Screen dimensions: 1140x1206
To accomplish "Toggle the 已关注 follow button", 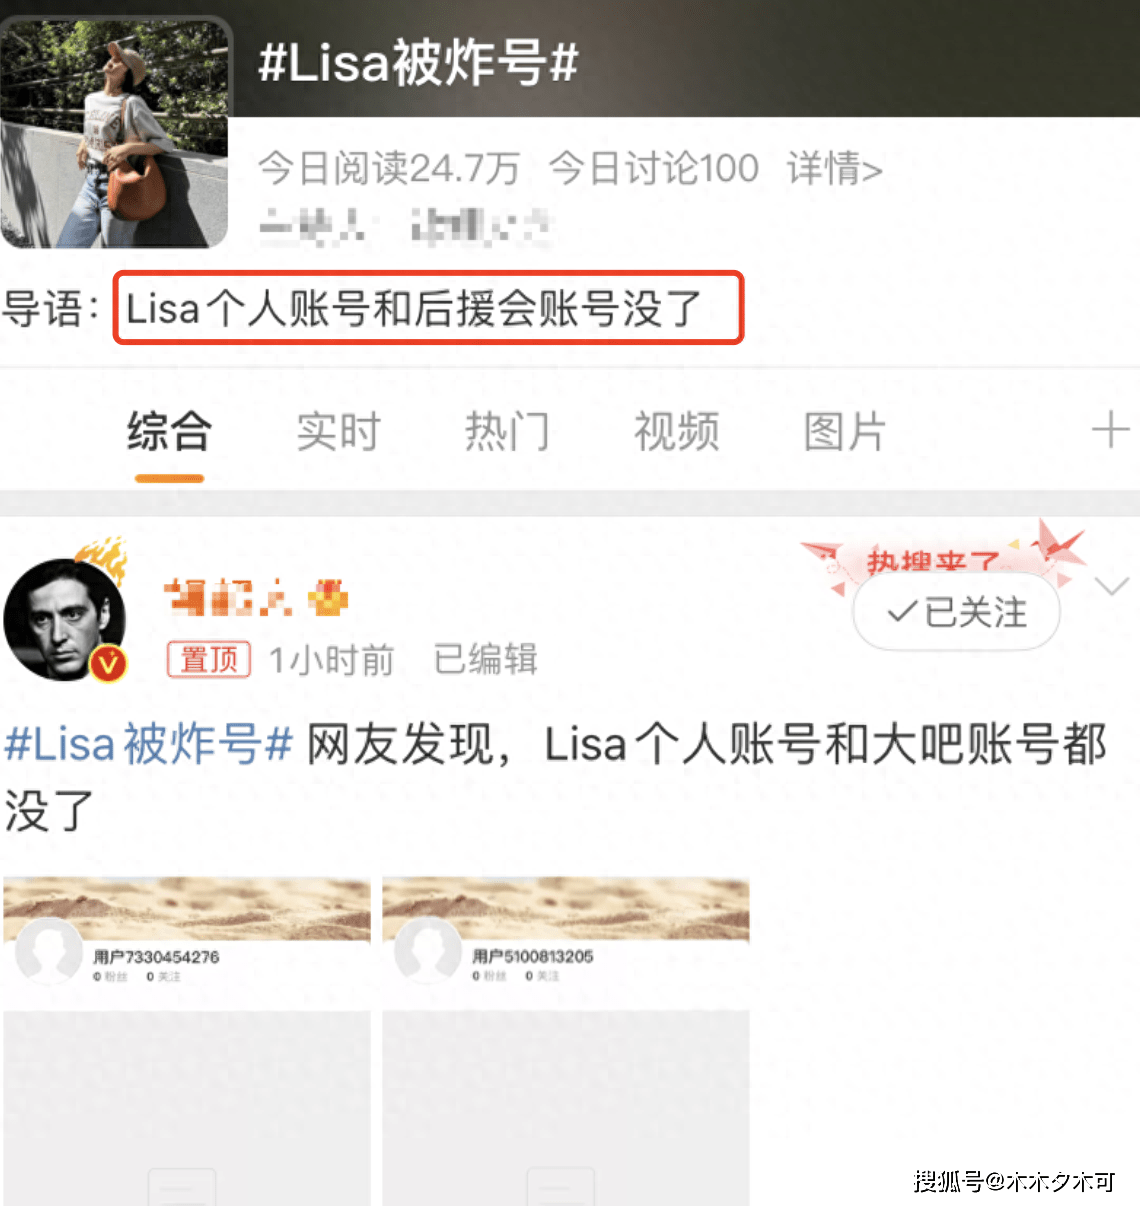I will [x=956, y=612].
